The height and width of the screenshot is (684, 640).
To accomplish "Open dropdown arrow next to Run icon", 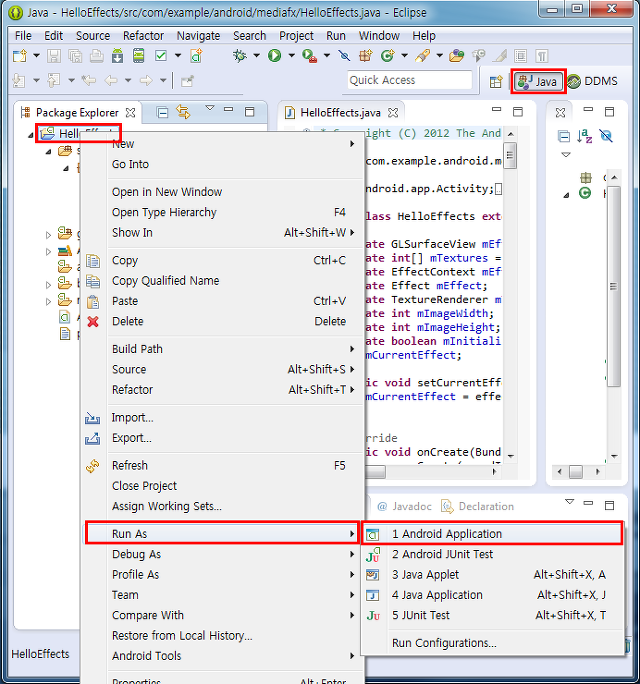I will click(x=291, y=56).
